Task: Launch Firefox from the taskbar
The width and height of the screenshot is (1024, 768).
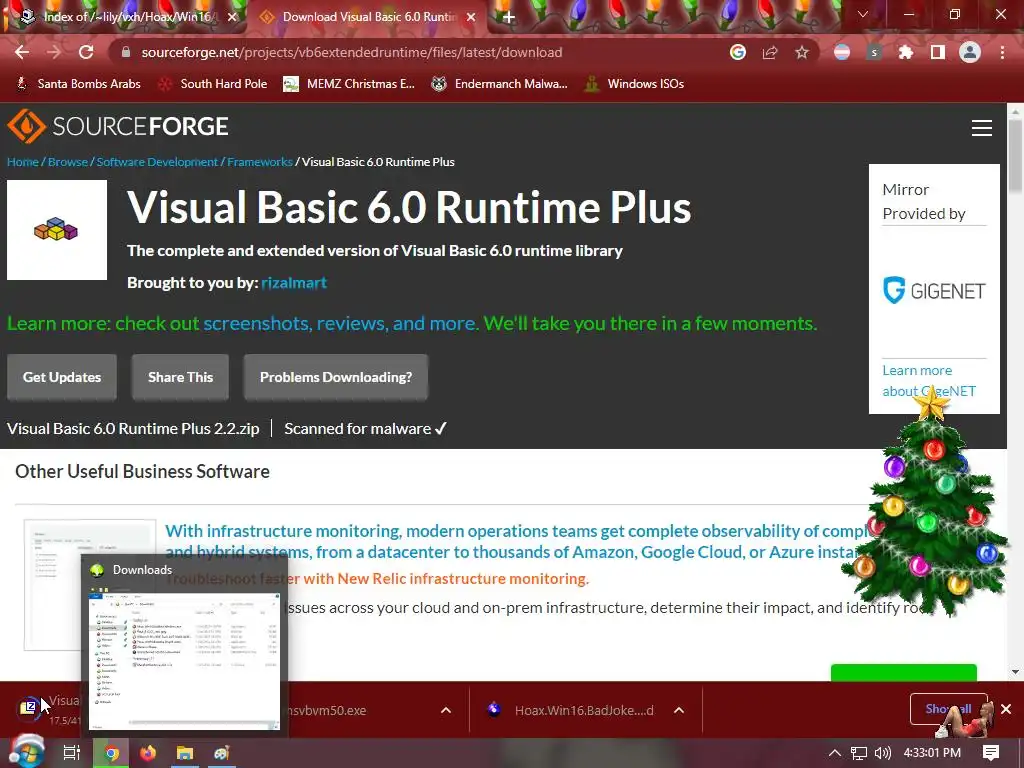Action: pos(148,753)
